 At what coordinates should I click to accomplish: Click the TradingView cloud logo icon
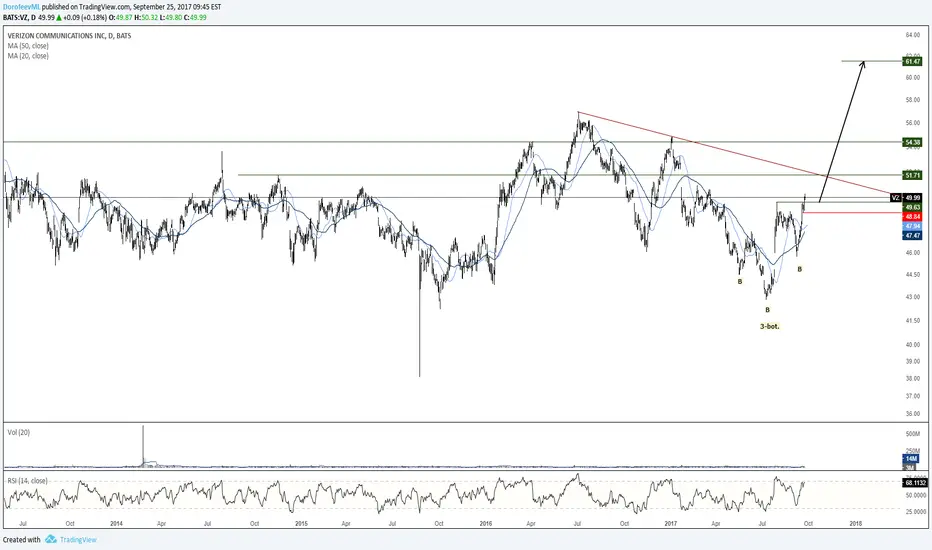tap(51, 539)
